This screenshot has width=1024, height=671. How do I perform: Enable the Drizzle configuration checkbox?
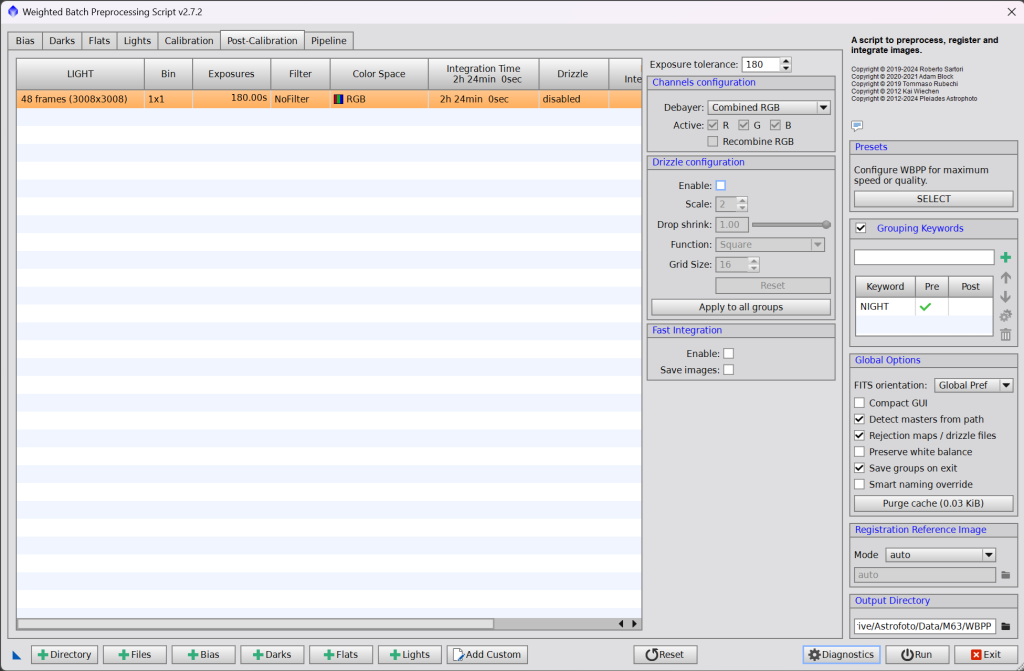coord(721,185)
